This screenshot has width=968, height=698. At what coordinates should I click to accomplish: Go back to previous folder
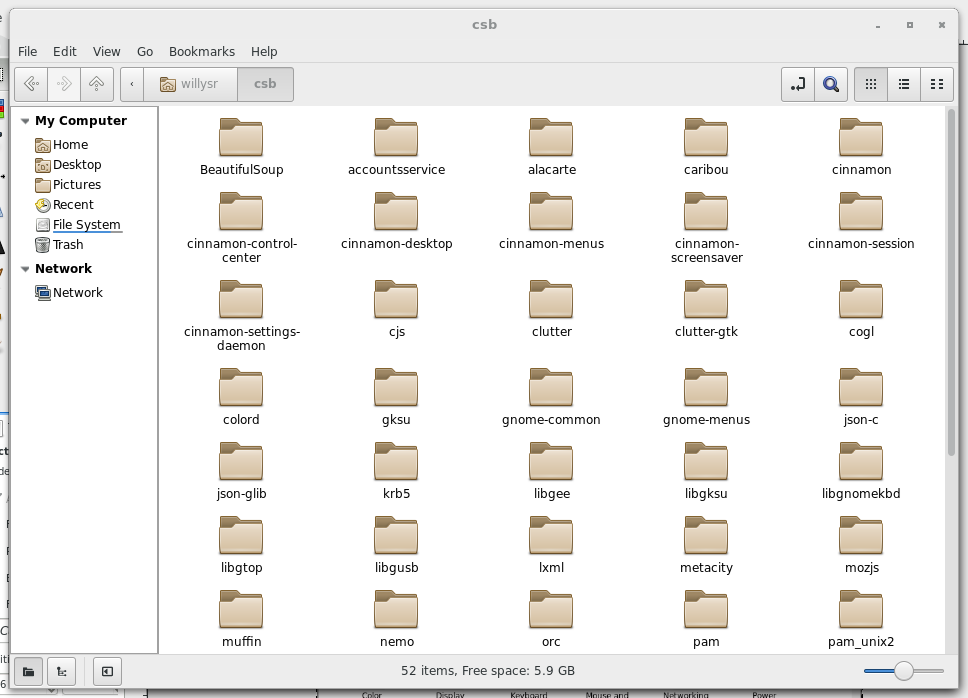click(x=31, y=84)
